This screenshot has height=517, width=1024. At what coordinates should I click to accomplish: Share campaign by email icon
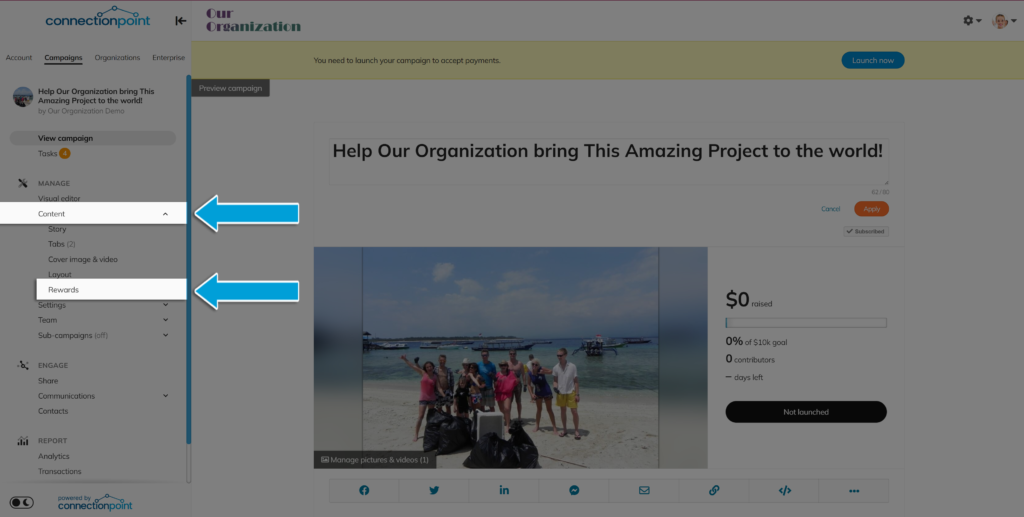click(644, 490)
